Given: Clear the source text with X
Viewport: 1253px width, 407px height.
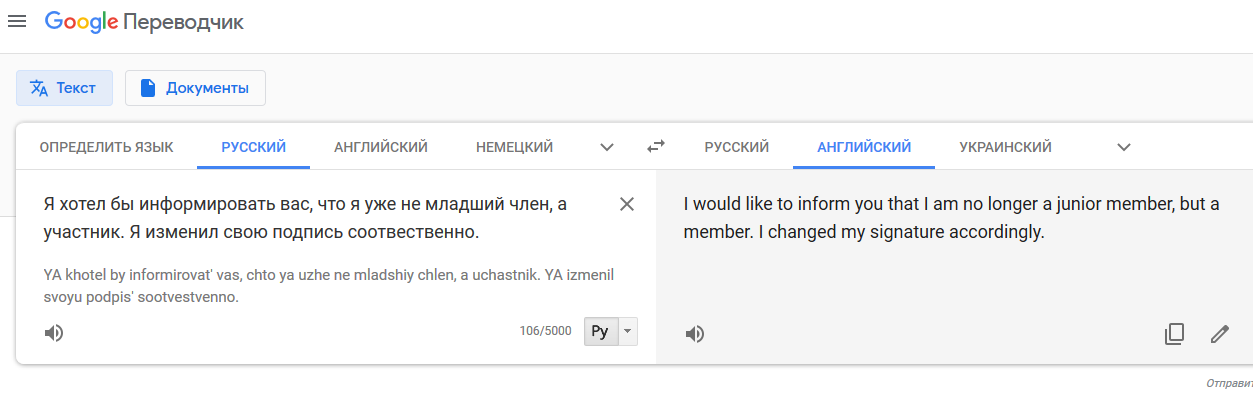Looking at the screenshot, I should 627,204.
